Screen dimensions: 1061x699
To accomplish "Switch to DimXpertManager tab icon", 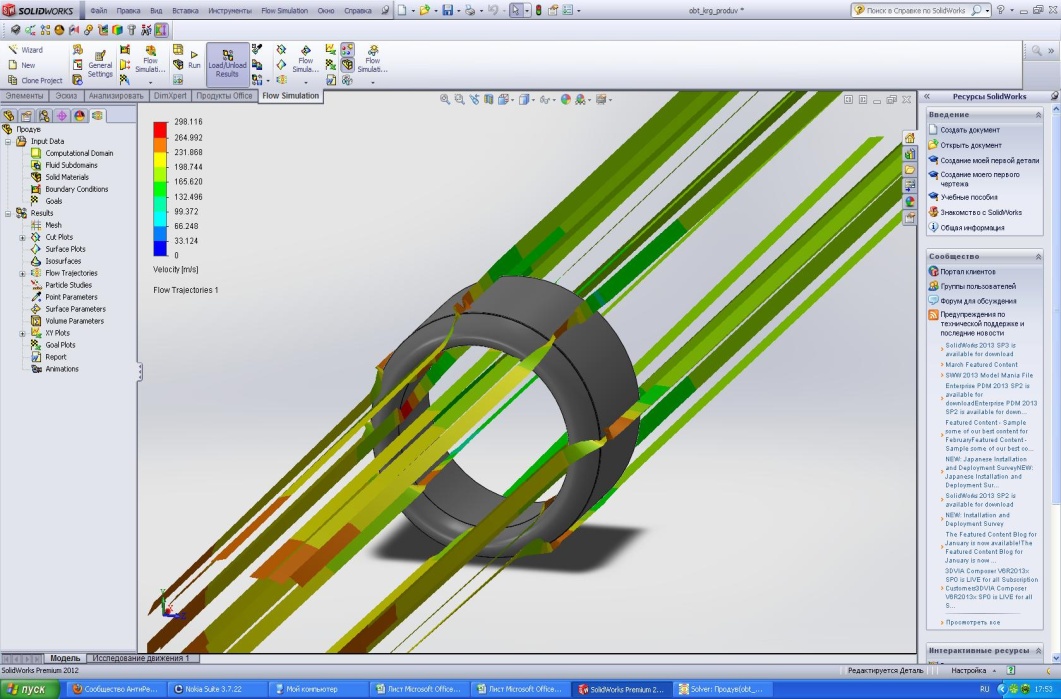I will pyautogui.click(x=62, y=116).
